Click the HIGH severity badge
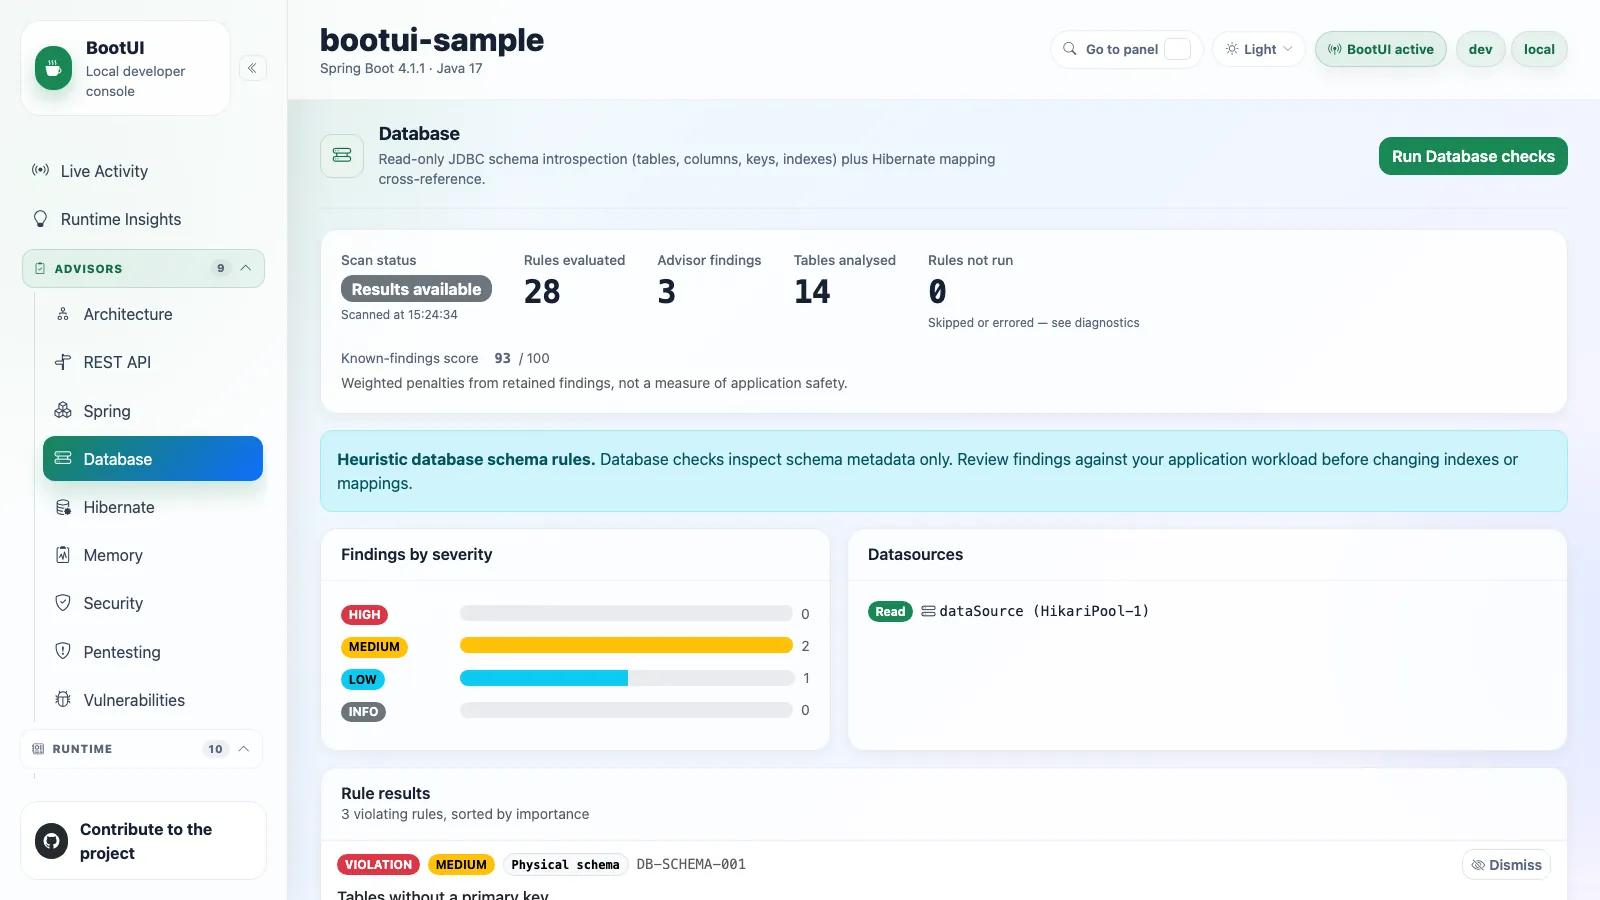Screen dimensions: 1600x900 tap(364, 614)
